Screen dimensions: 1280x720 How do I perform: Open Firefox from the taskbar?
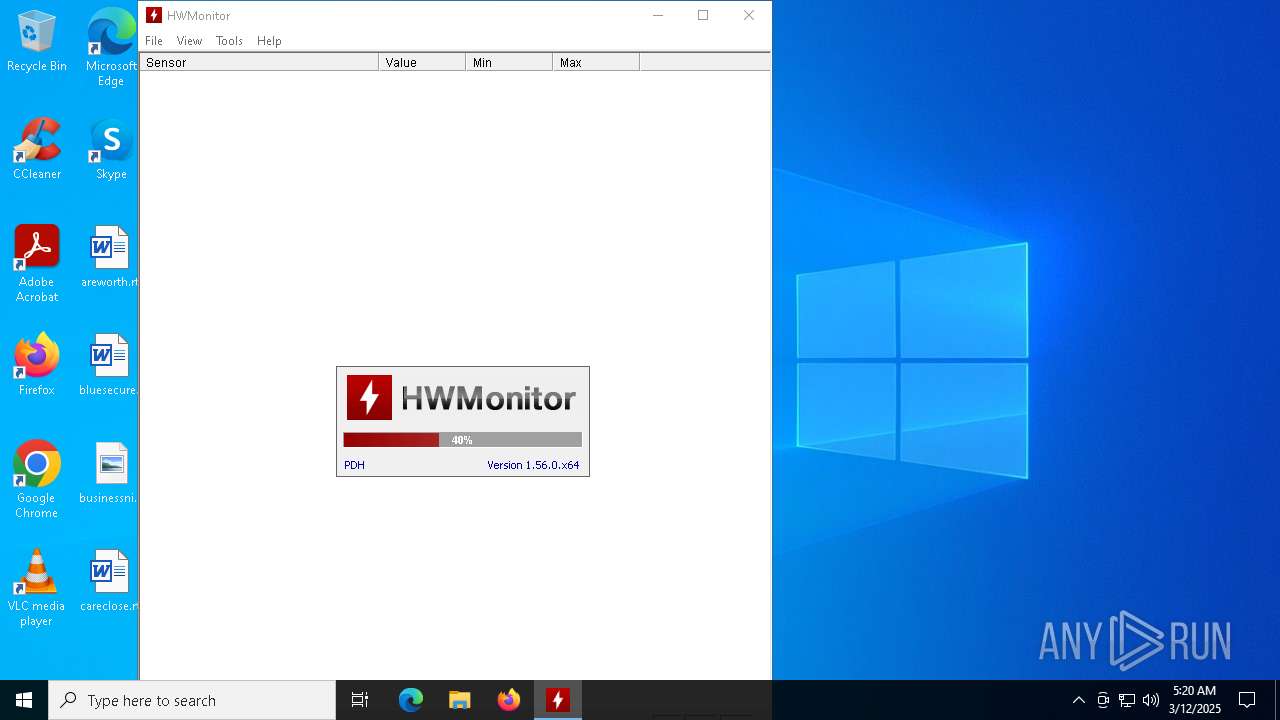click(509, 700)
